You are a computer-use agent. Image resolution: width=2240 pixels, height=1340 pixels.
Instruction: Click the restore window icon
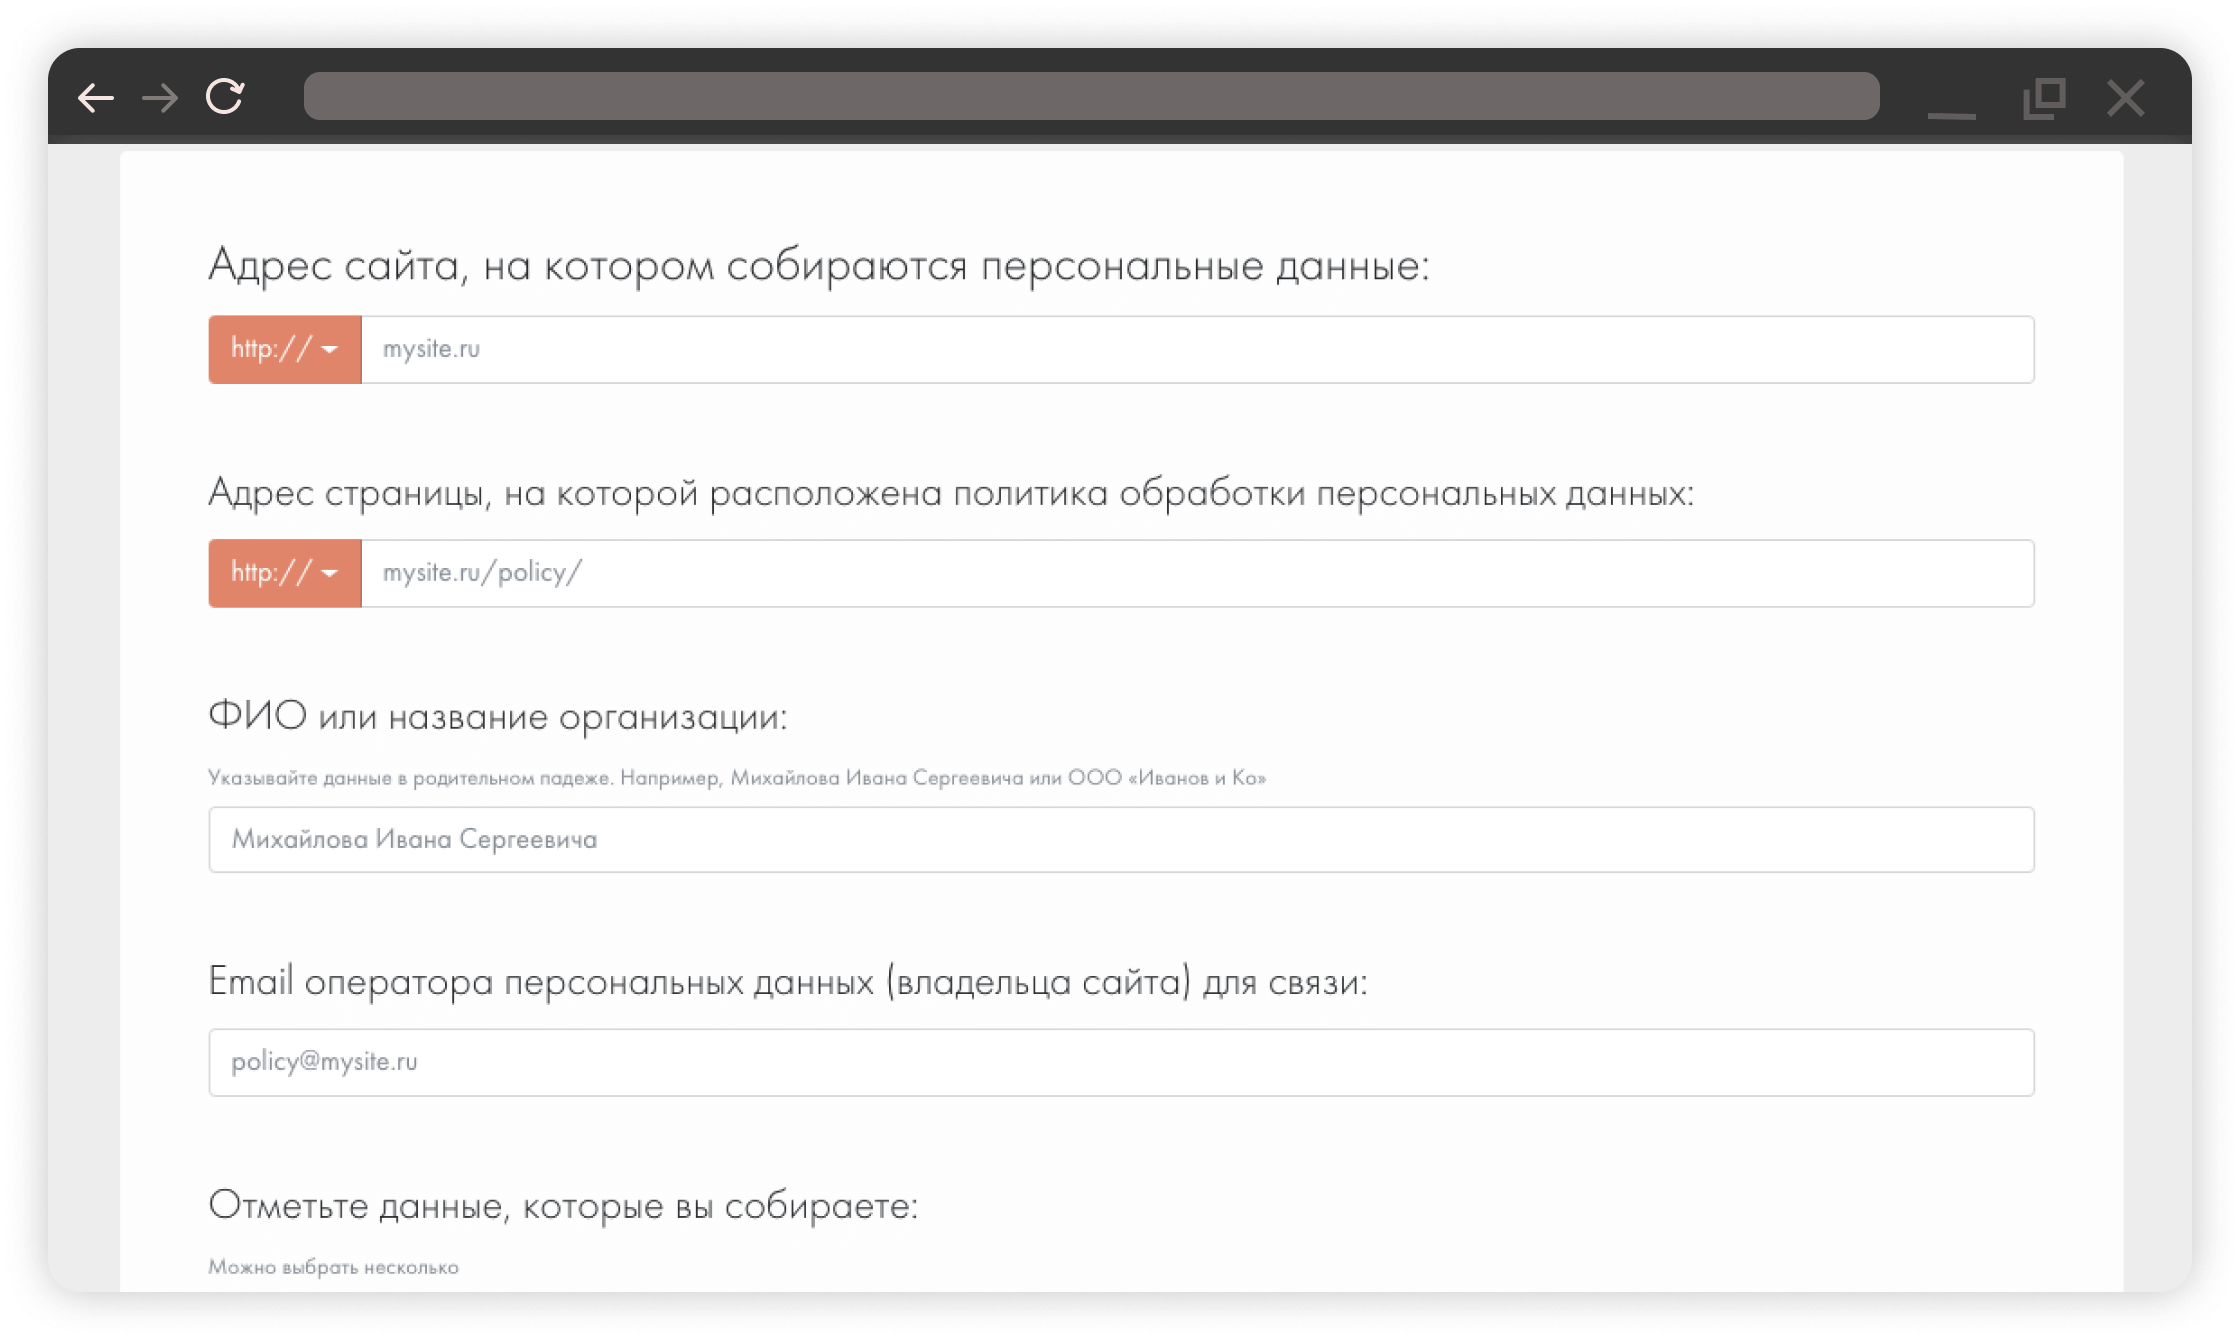[x=2043, y=99]
